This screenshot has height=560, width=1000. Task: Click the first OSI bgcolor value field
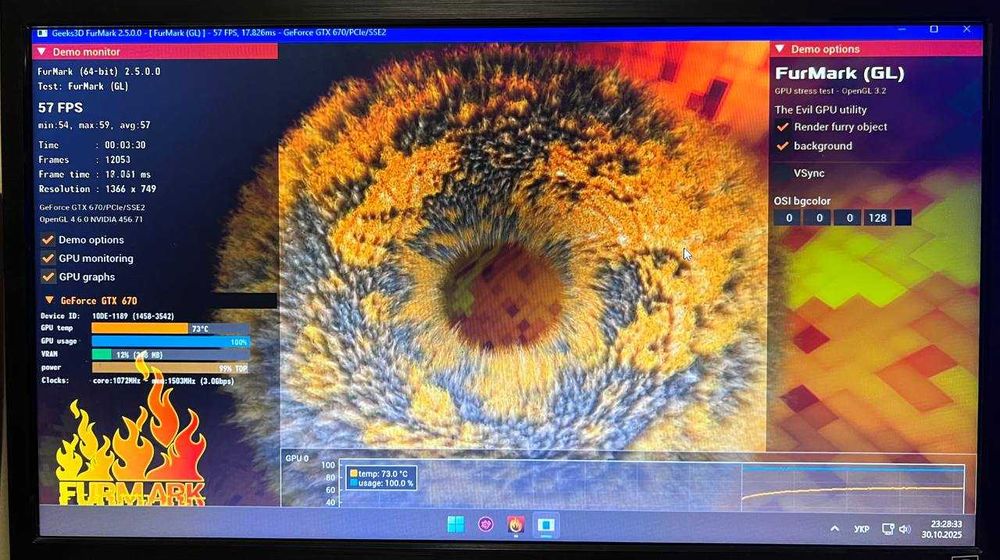[788, 217]
